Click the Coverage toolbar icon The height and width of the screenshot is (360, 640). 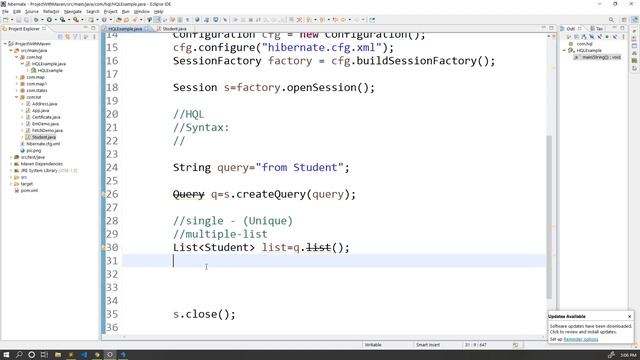tap(62, 20)
